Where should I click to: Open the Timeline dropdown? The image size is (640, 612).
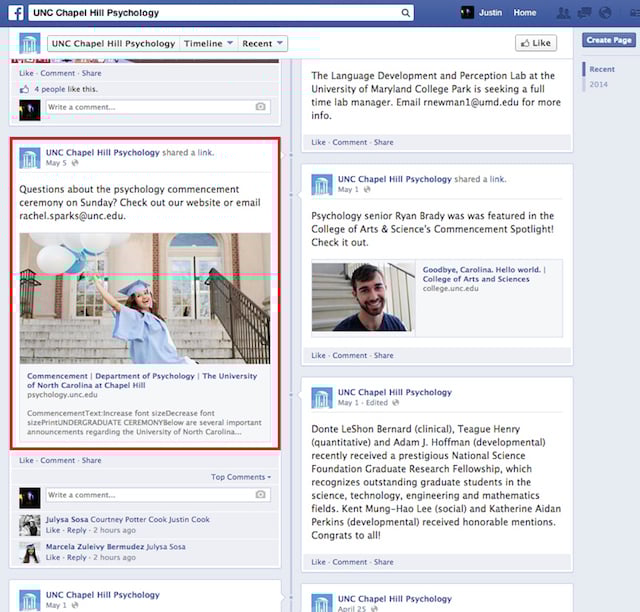pyautogui.click(x=208, y=43)
